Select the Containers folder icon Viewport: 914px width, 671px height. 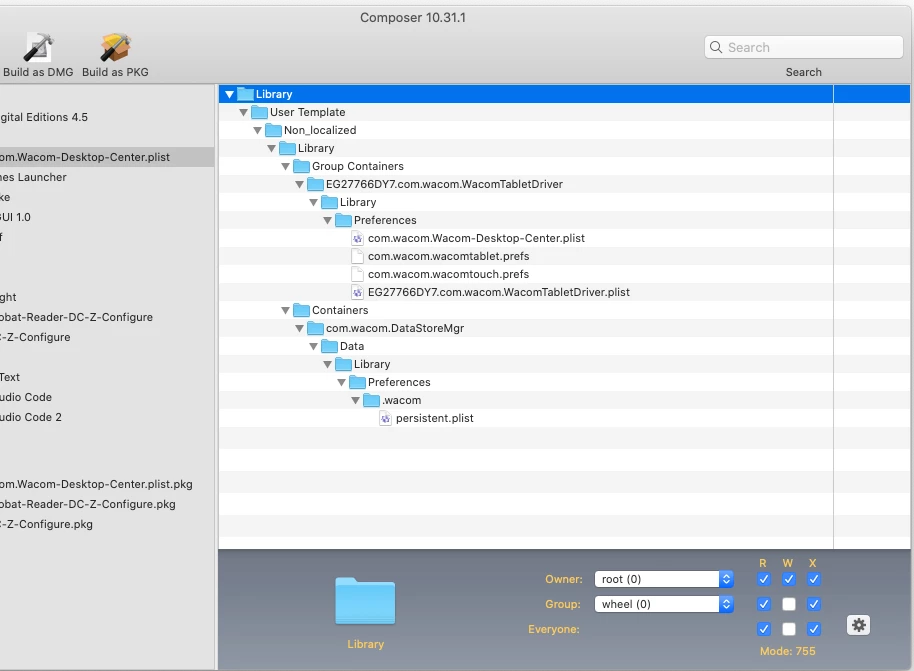301,310
